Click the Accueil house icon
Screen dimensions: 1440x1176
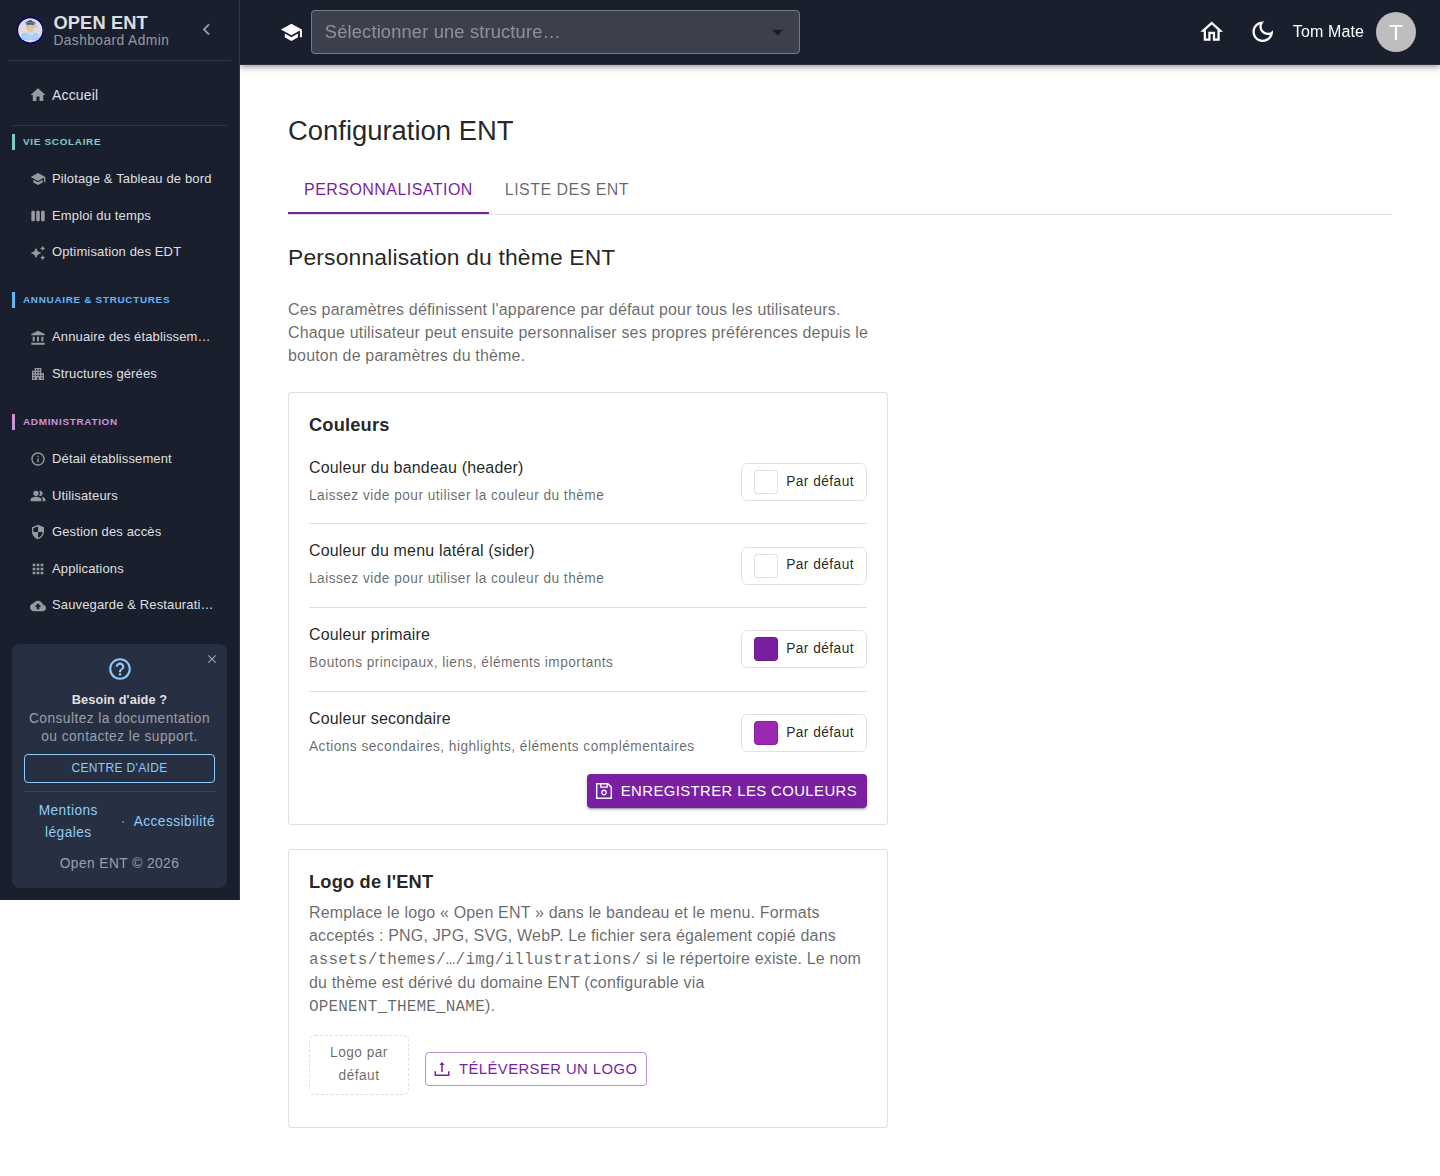pos(38,95)
